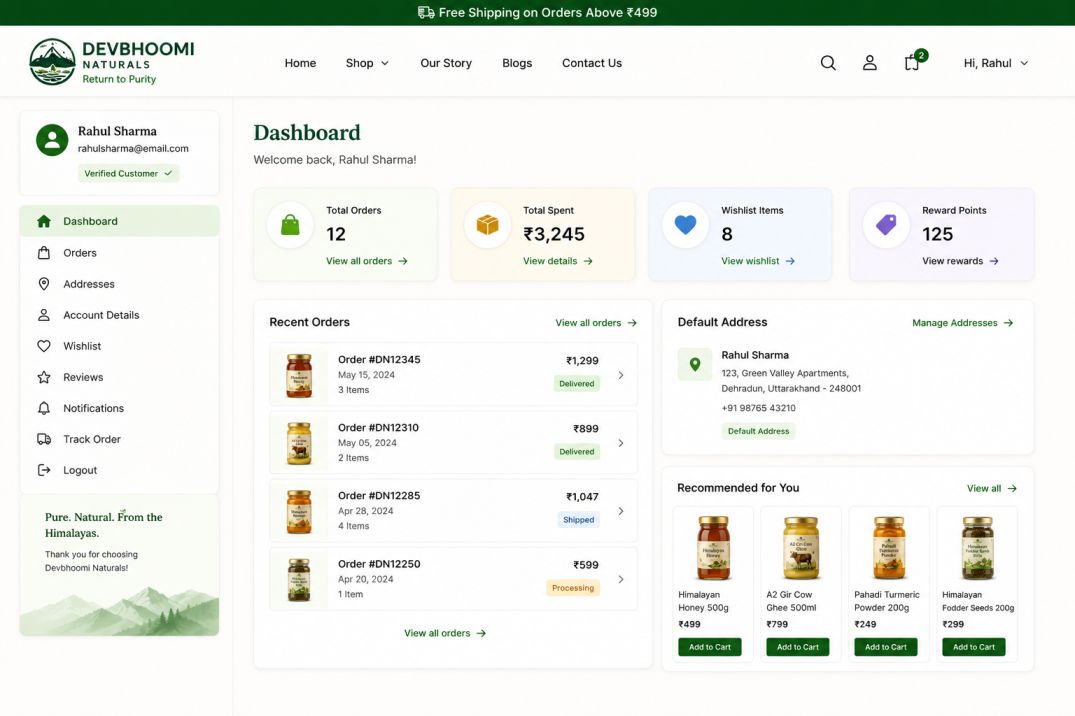1075x716 pixels.
Task: Open the search icon in header
Action: tap(828, 63)
